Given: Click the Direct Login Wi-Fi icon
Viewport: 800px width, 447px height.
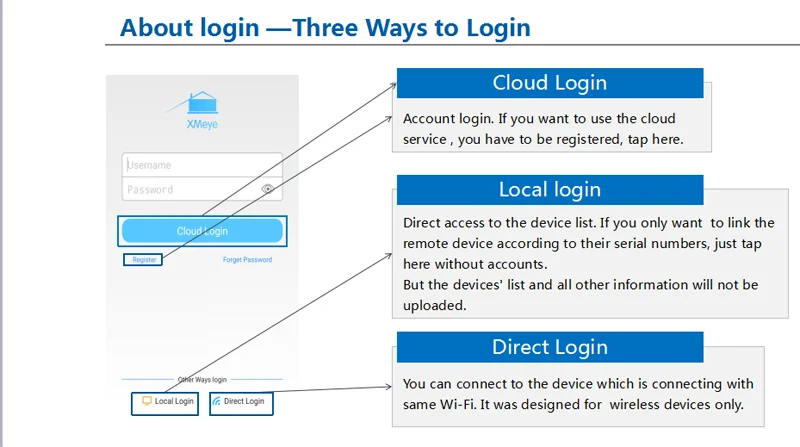Looking at the screenshot, I should [x=217, y=401].
